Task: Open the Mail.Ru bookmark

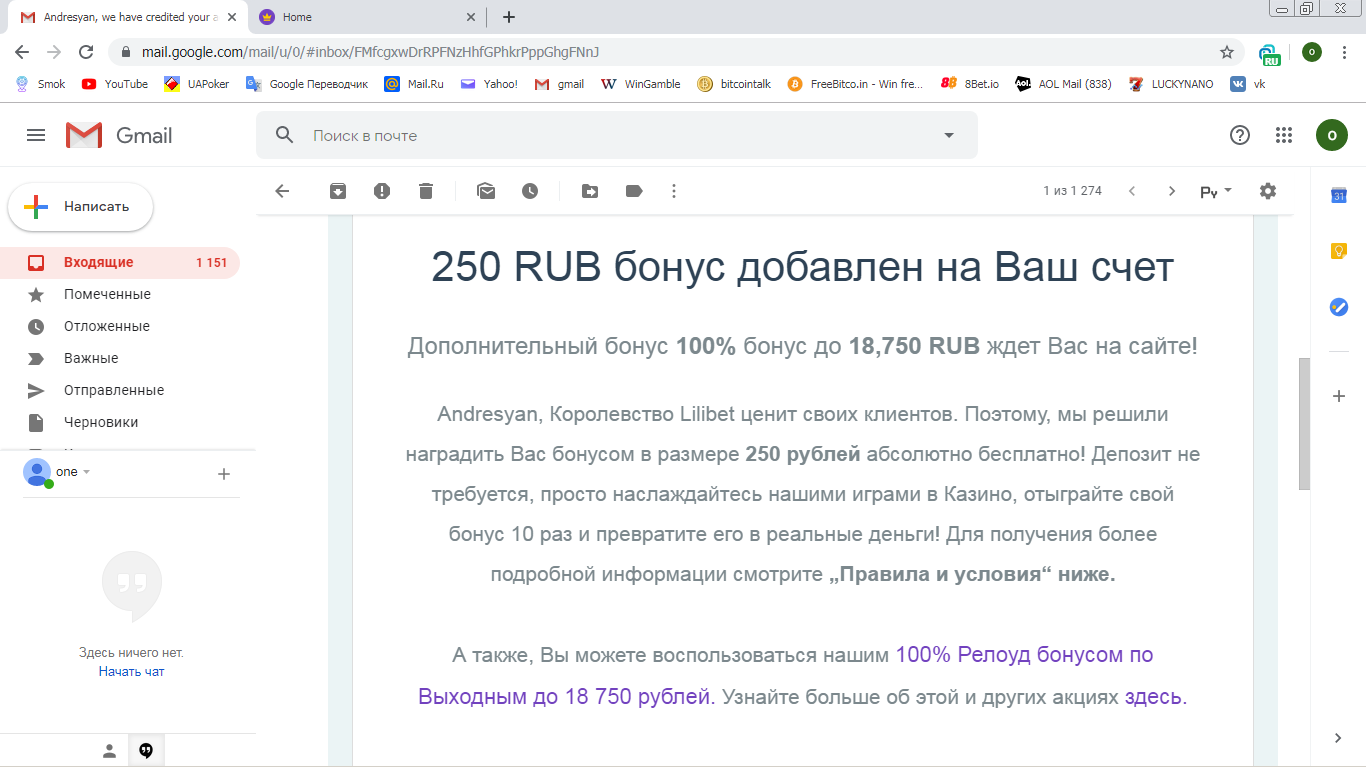Action: pyautogui.click(x=414, y=84)
